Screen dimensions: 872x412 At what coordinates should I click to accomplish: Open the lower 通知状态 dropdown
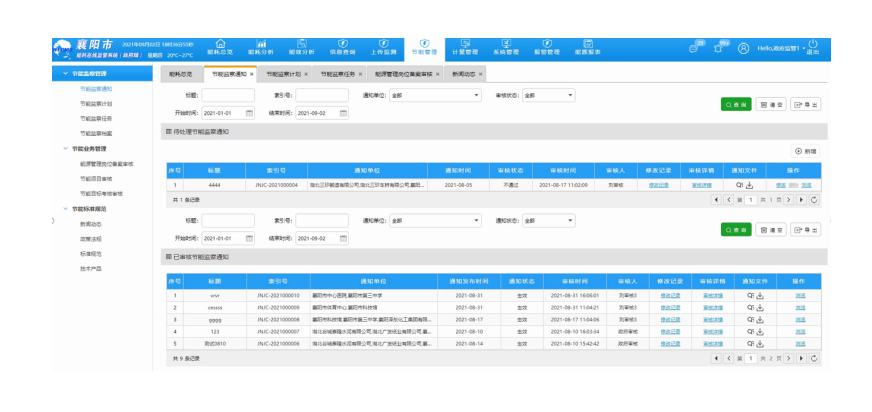click(548, 221)
